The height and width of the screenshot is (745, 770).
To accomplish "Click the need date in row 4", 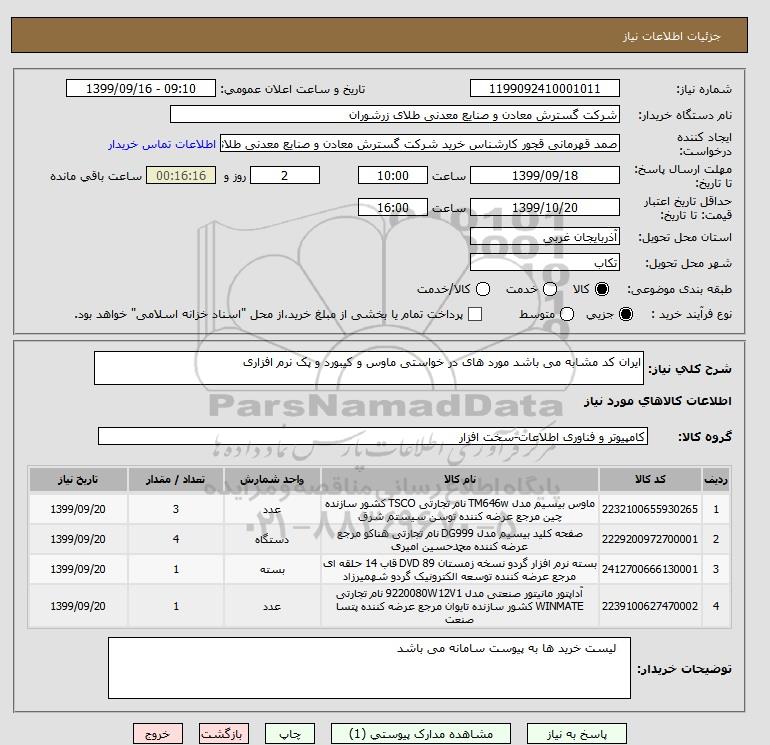I will (x=78, y=606).
